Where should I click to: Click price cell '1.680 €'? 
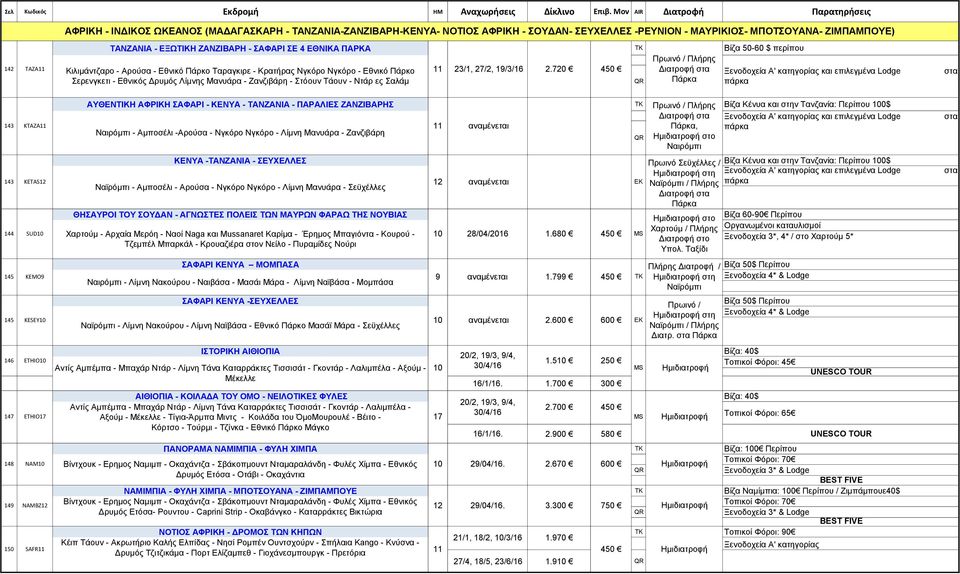pos(559,234)
